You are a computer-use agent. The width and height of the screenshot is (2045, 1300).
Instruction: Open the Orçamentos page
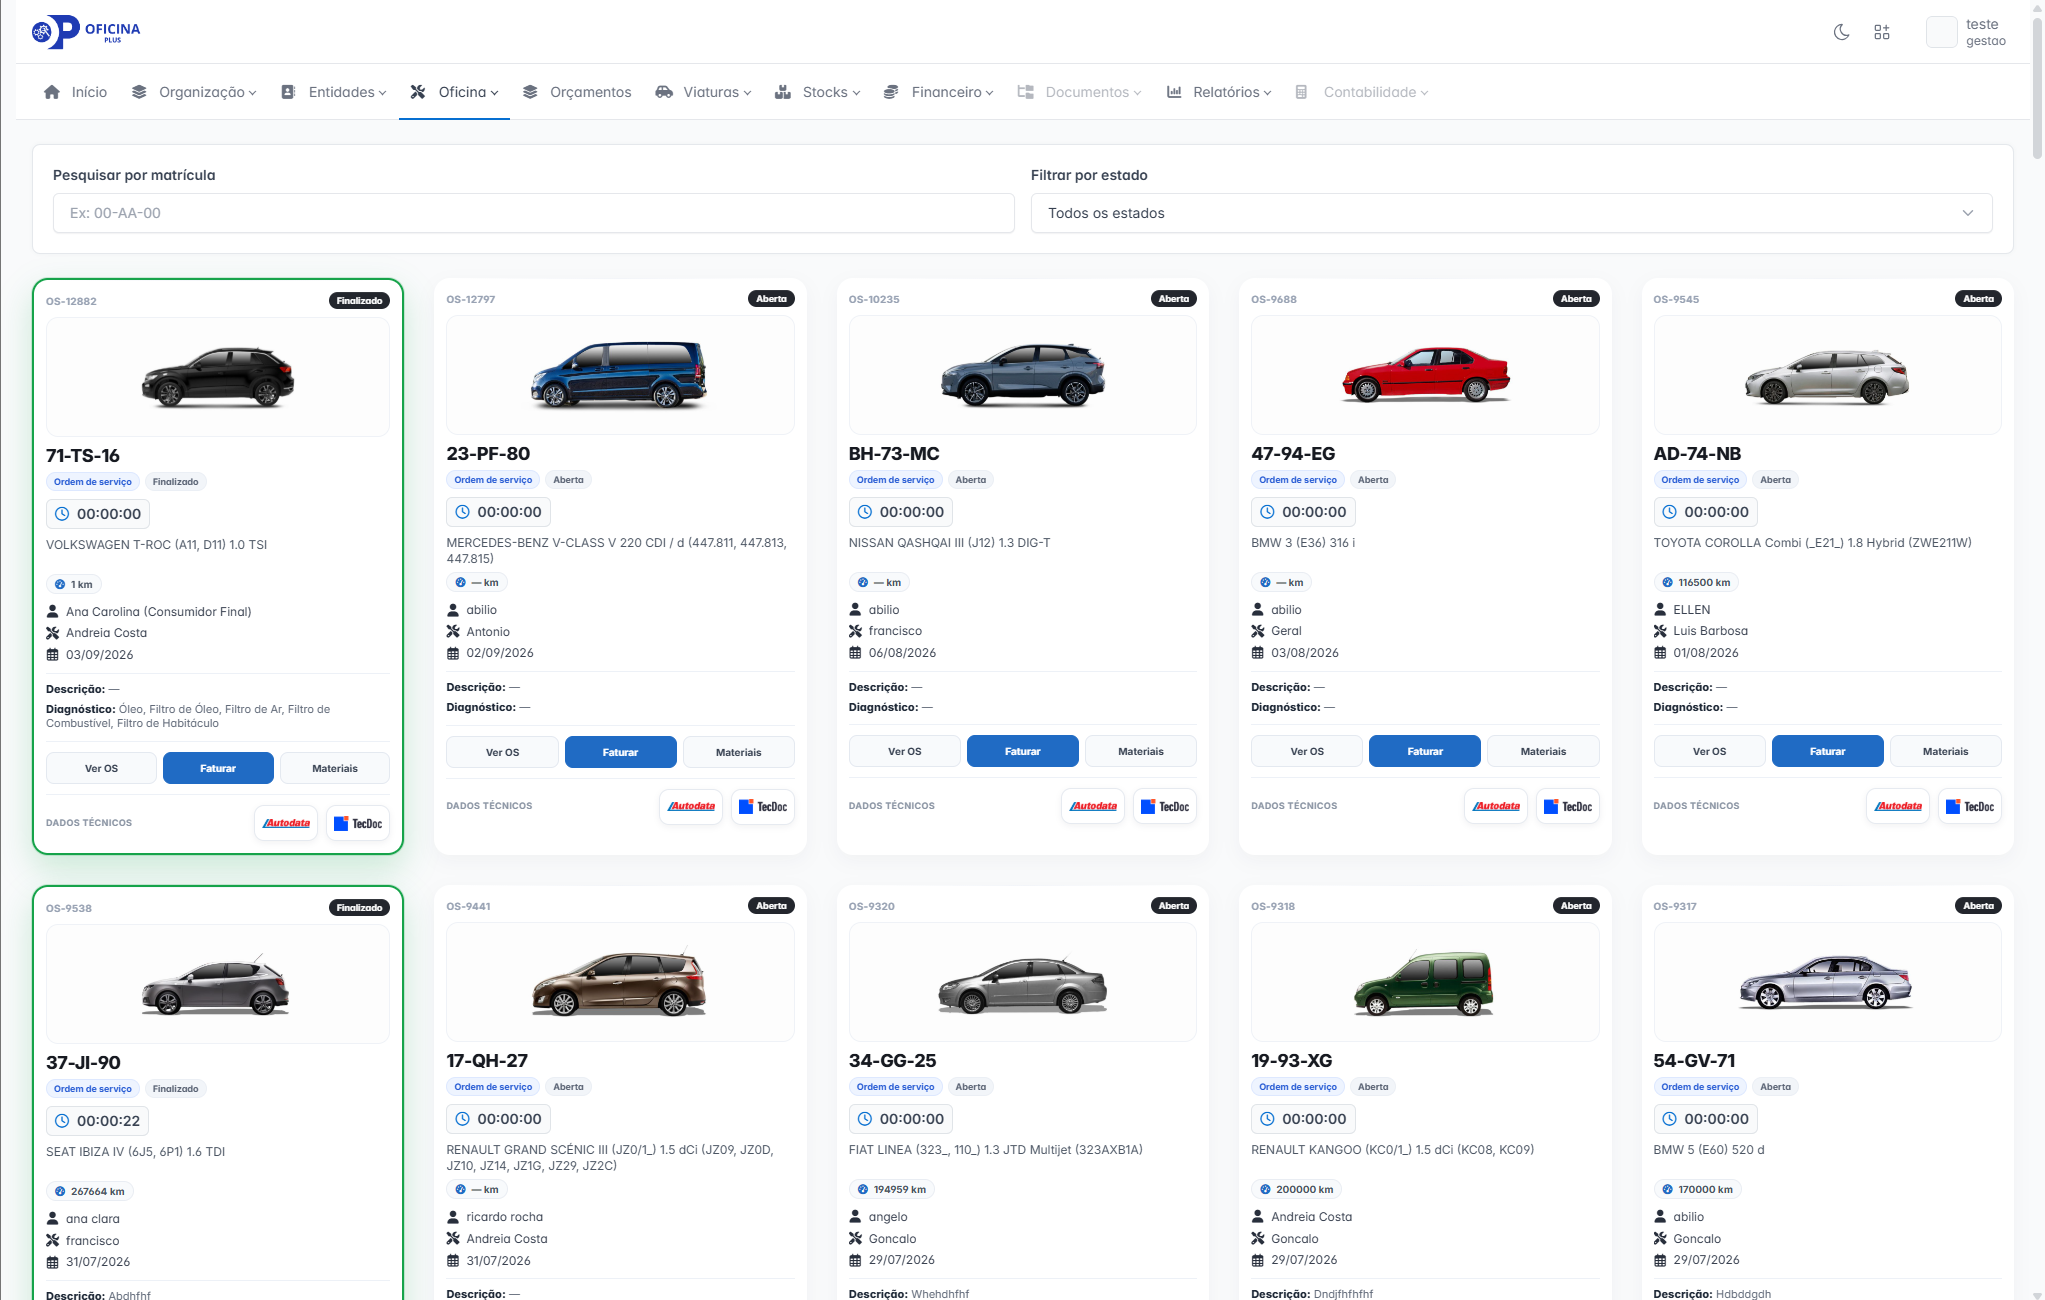(577, 92)
